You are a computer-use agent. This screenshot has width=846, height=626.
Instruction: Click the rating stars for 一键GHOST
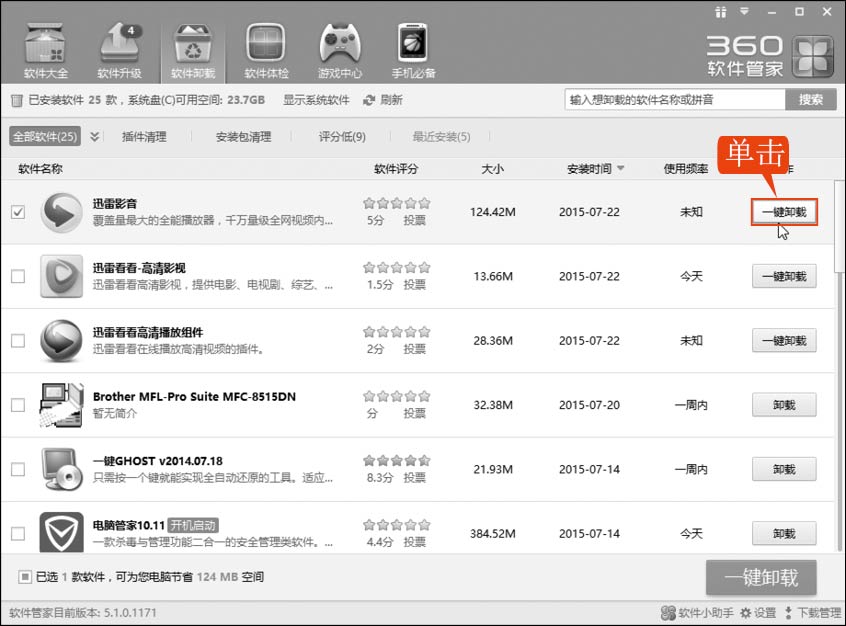click(397, 460)
